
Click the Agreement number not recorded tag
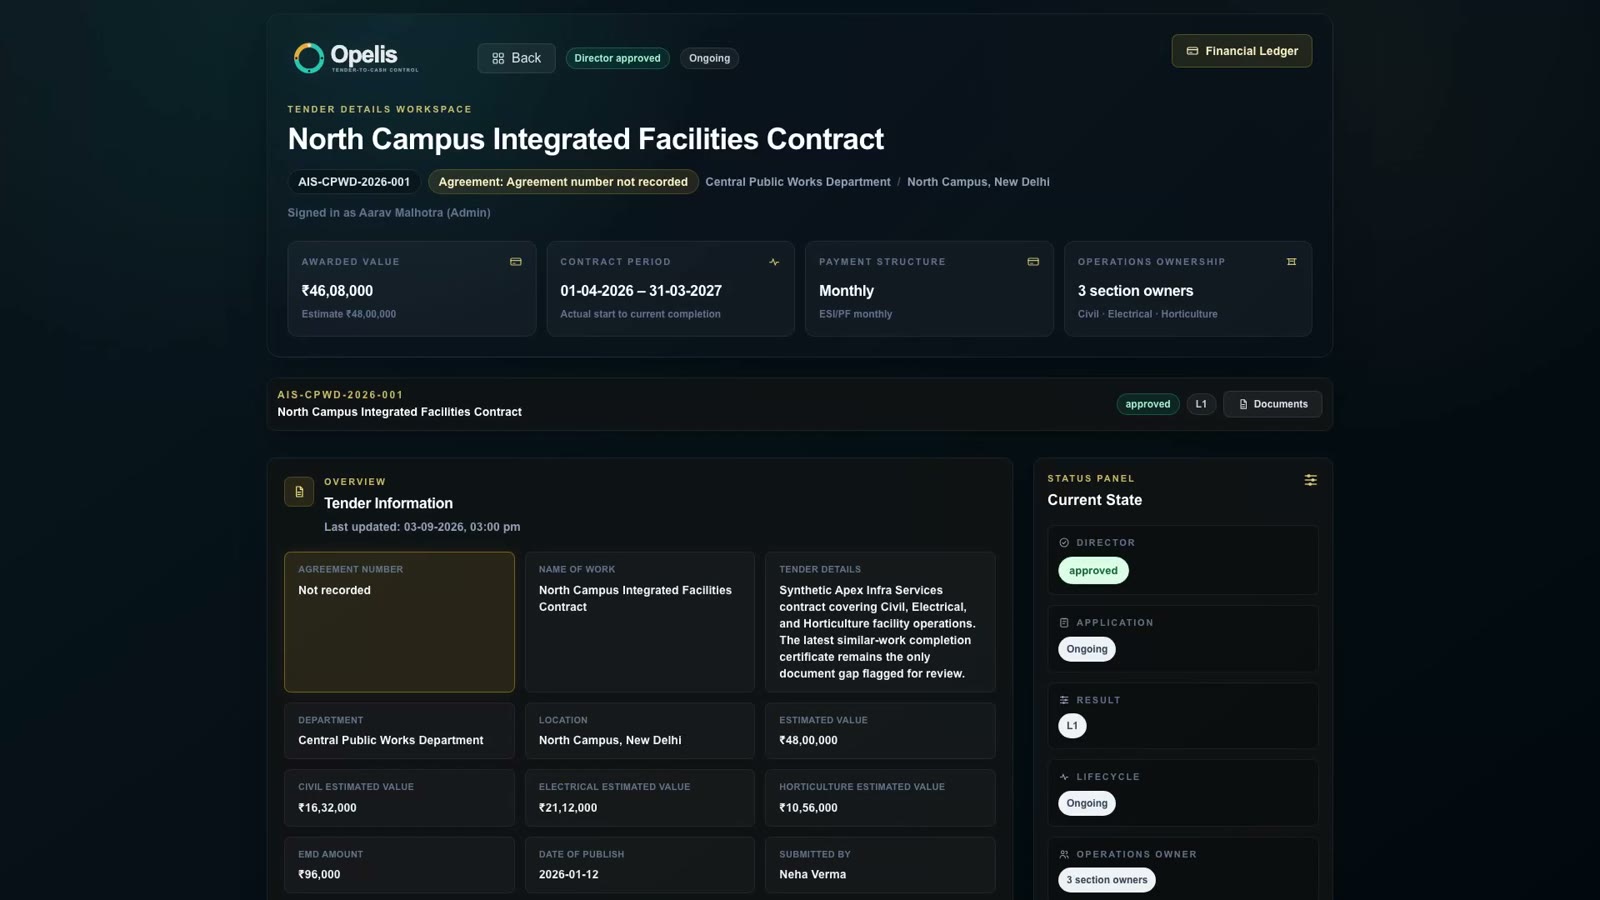(x=563, y=182)
